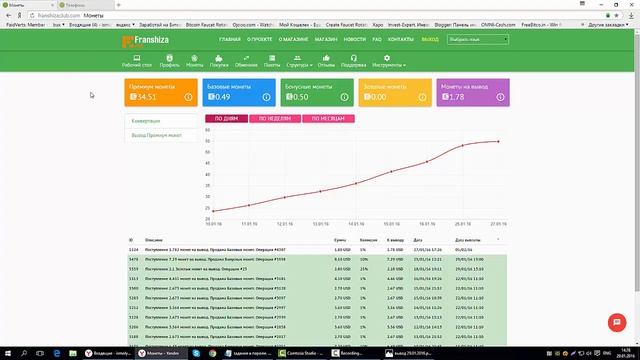This screenshot has height=360, width=640.
Task: Select the Премиум монеты 34.51 card
Action: [161, 93]
